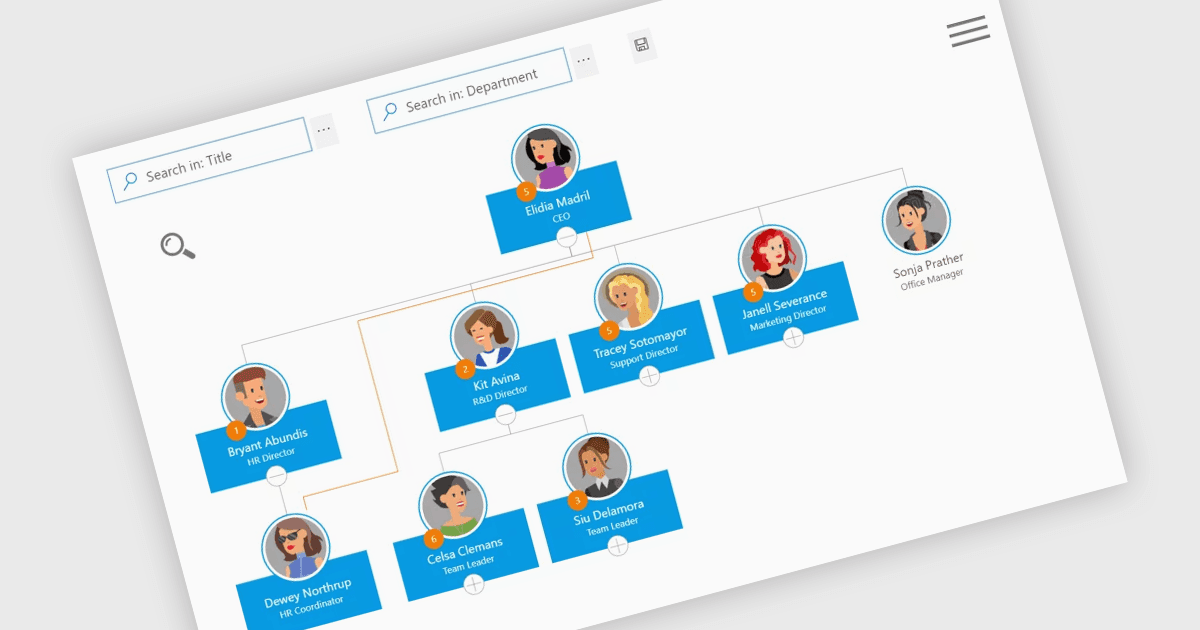The image size is (1200, 630).
Task: Click the HR Director title text
Action: [271, 457]
